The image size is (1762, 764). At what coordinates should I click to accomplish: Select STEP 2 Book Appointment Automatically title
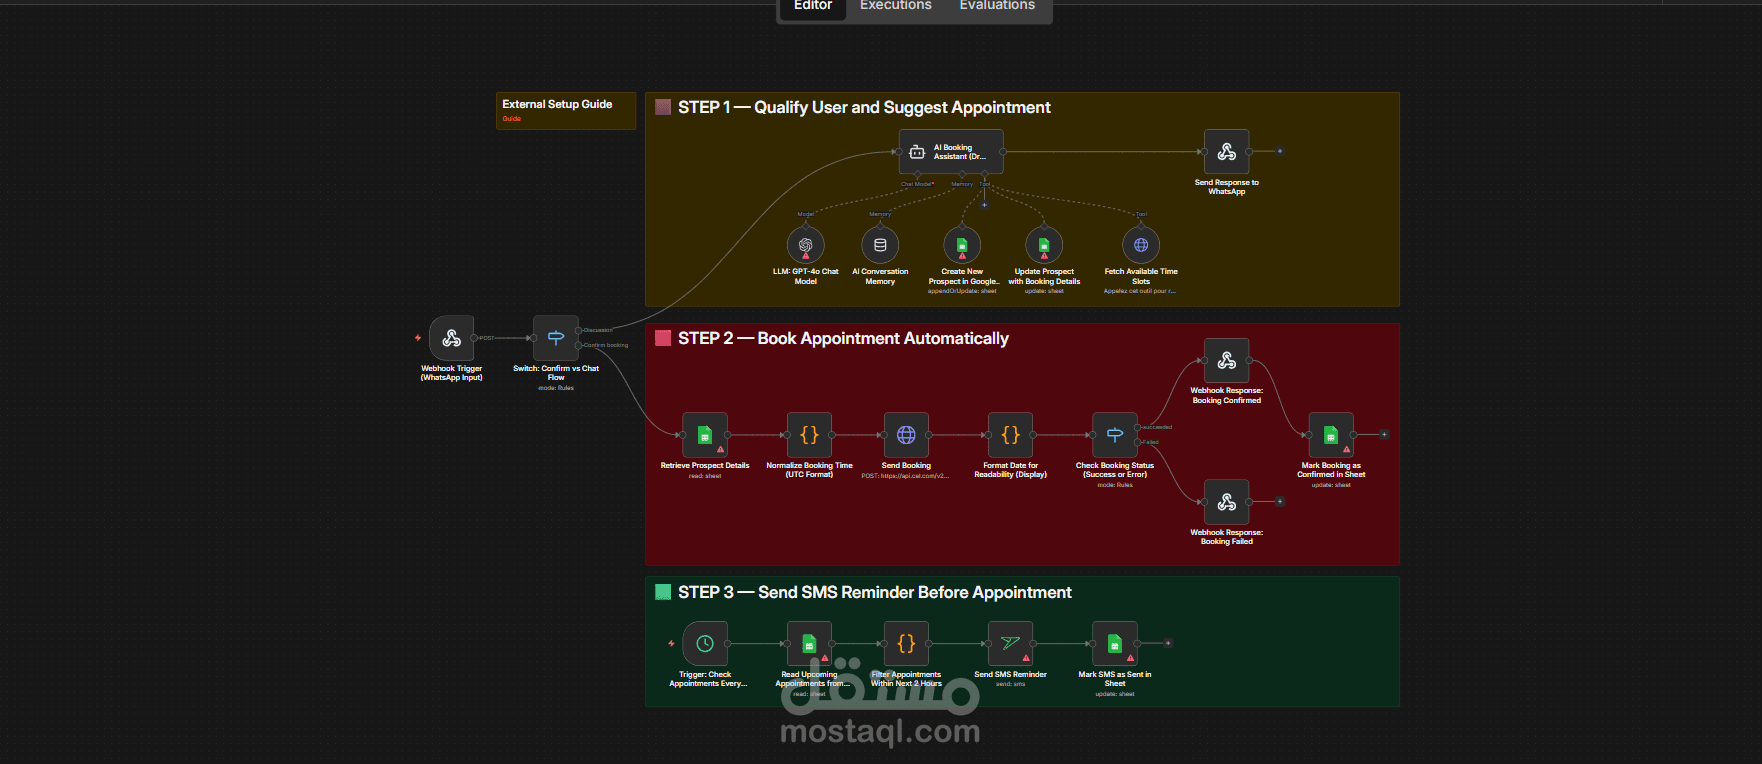(x=843, y=339)
